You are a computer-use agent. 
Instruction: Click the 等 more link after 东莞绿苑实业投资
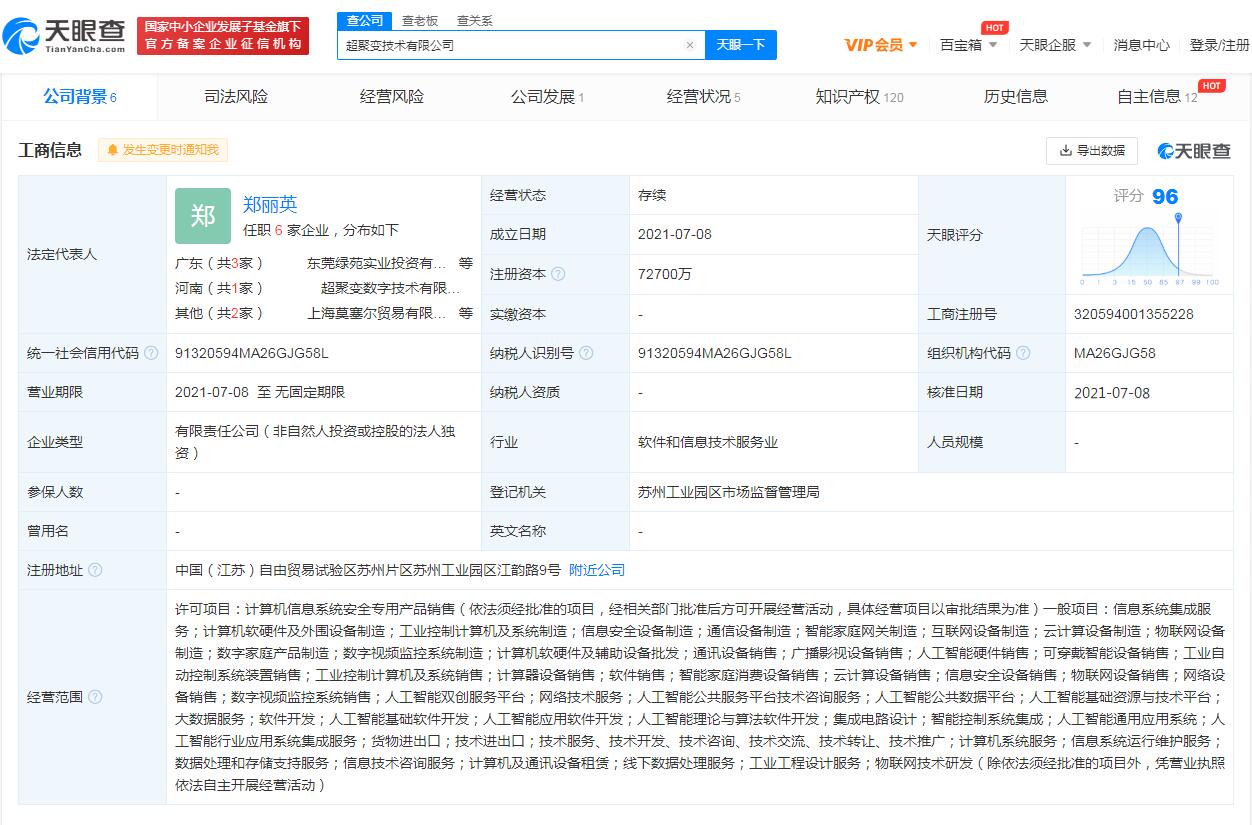pos(466,264)
